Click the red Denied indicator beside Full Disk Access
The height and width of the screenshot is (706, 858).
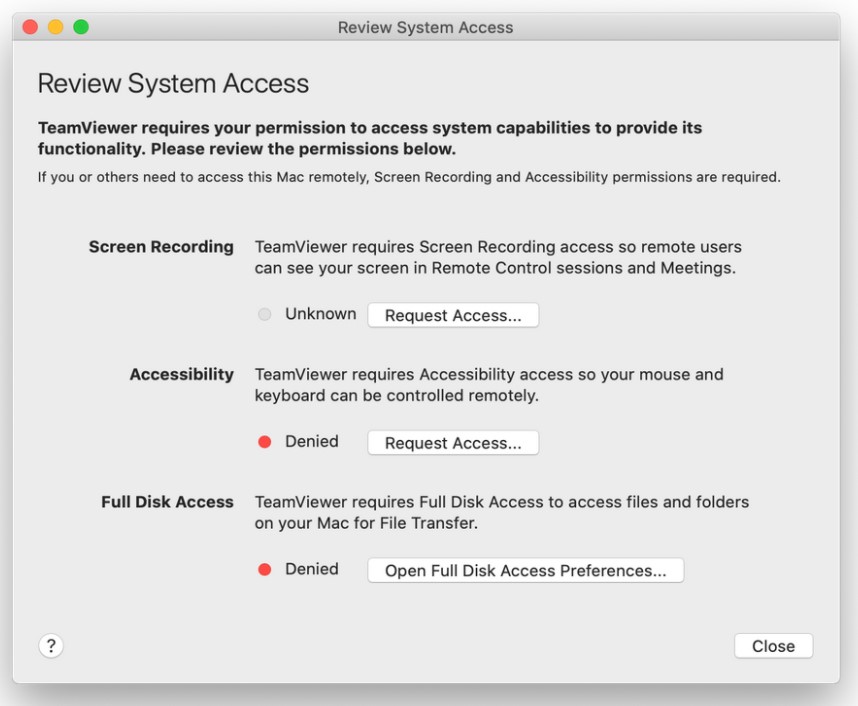coord(265,568)
